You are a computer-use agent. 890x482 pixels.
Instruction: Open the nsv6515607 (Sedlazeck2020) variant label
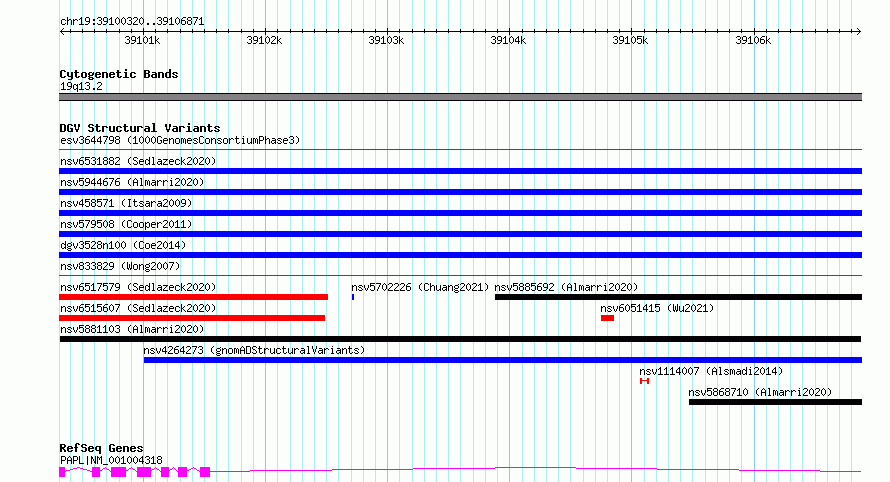click(138, 308)
